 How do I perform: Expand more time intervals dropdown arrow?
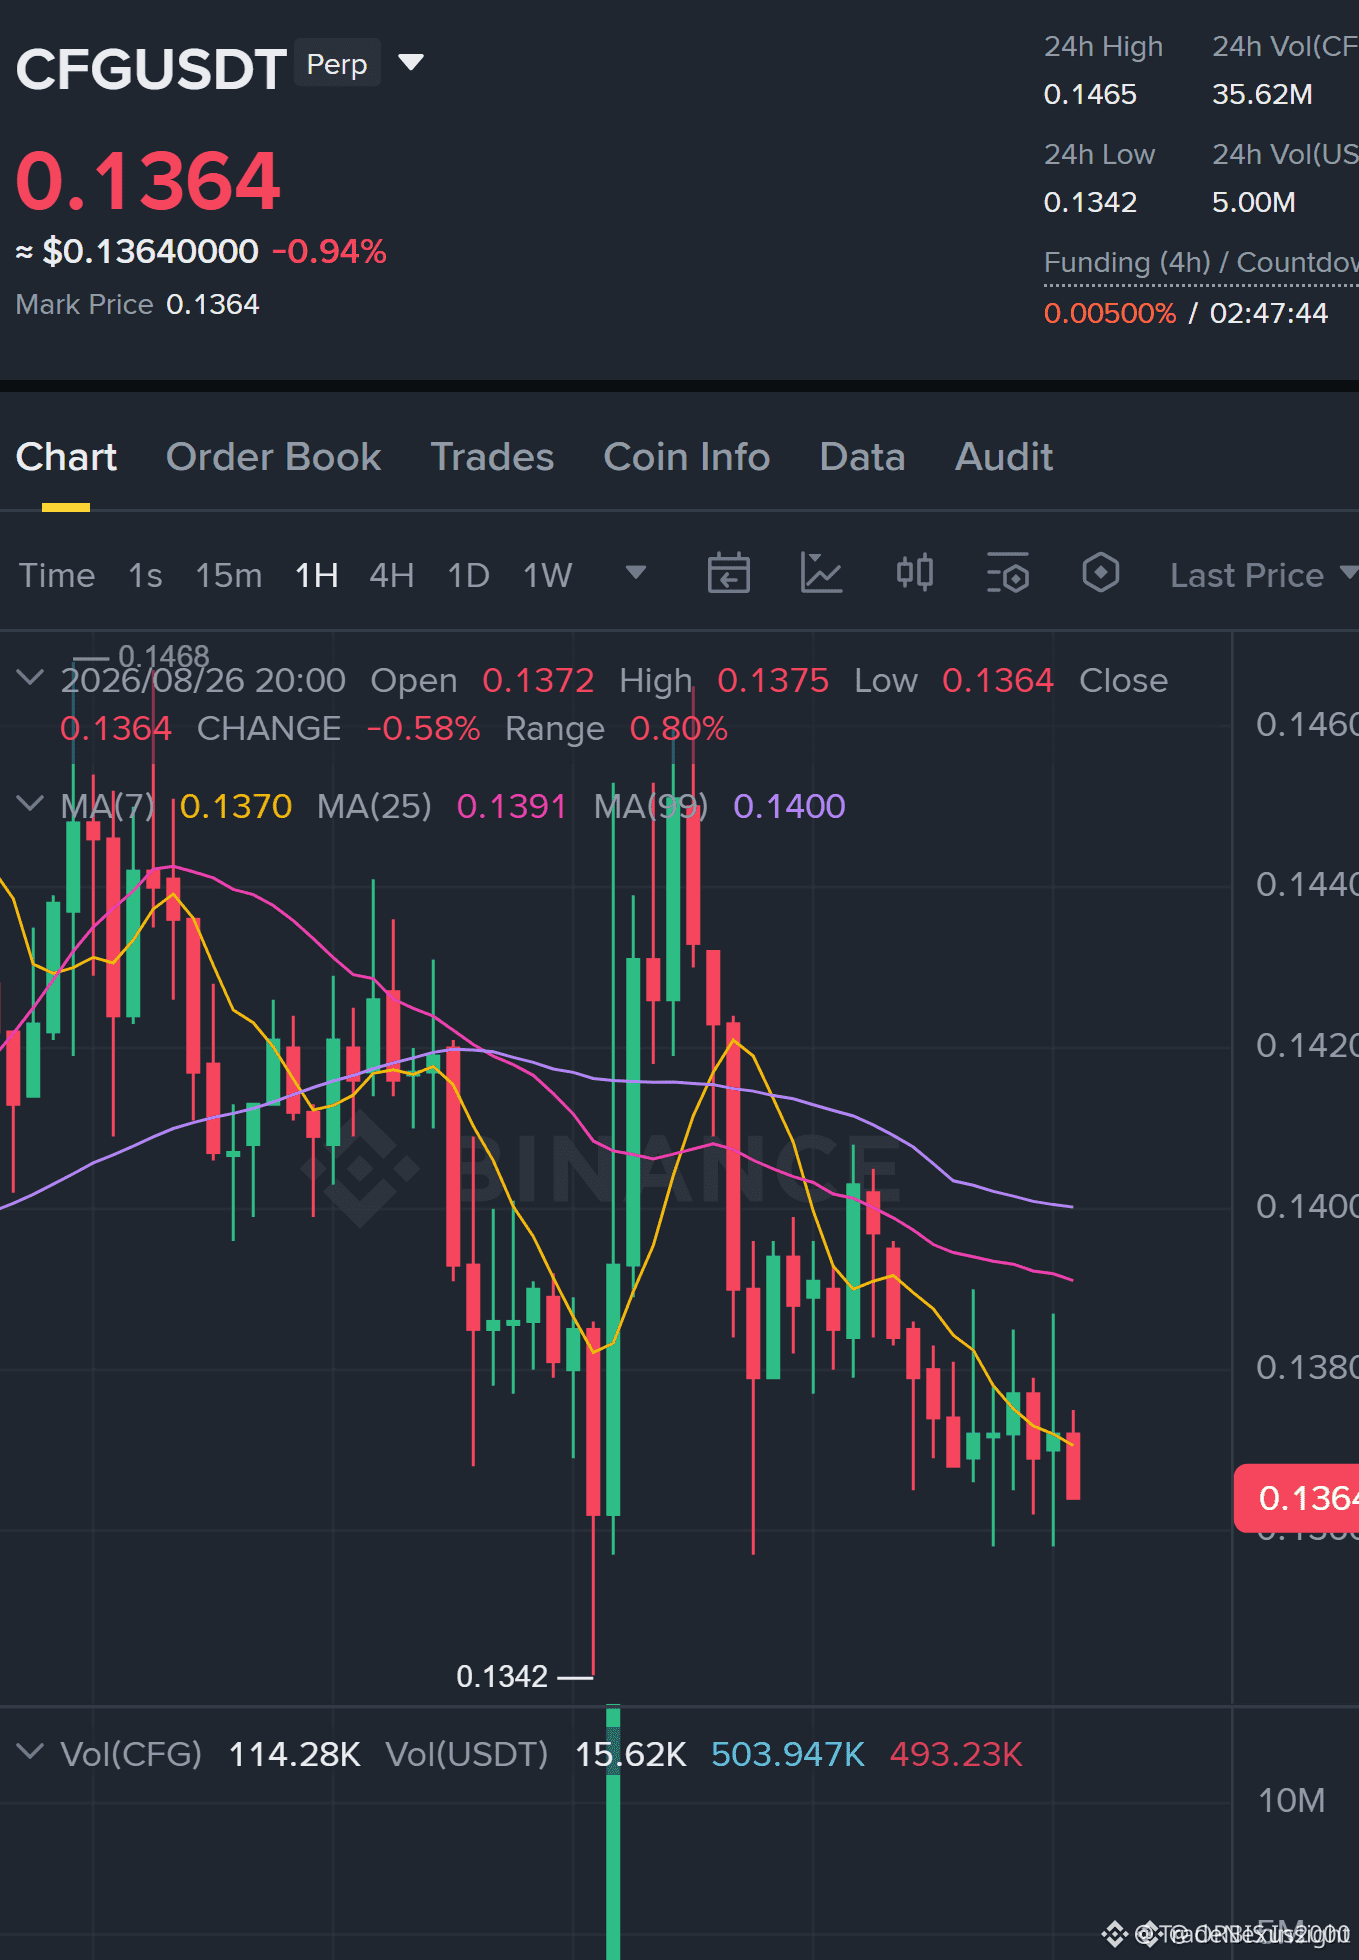pos(636,573)
